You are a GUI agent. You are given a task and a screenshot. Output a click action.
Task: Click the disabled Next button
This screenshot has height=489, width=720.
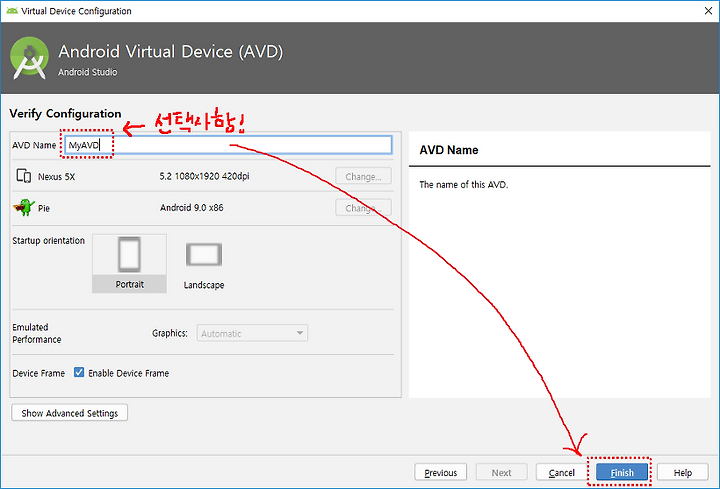[x=501, y=472]
